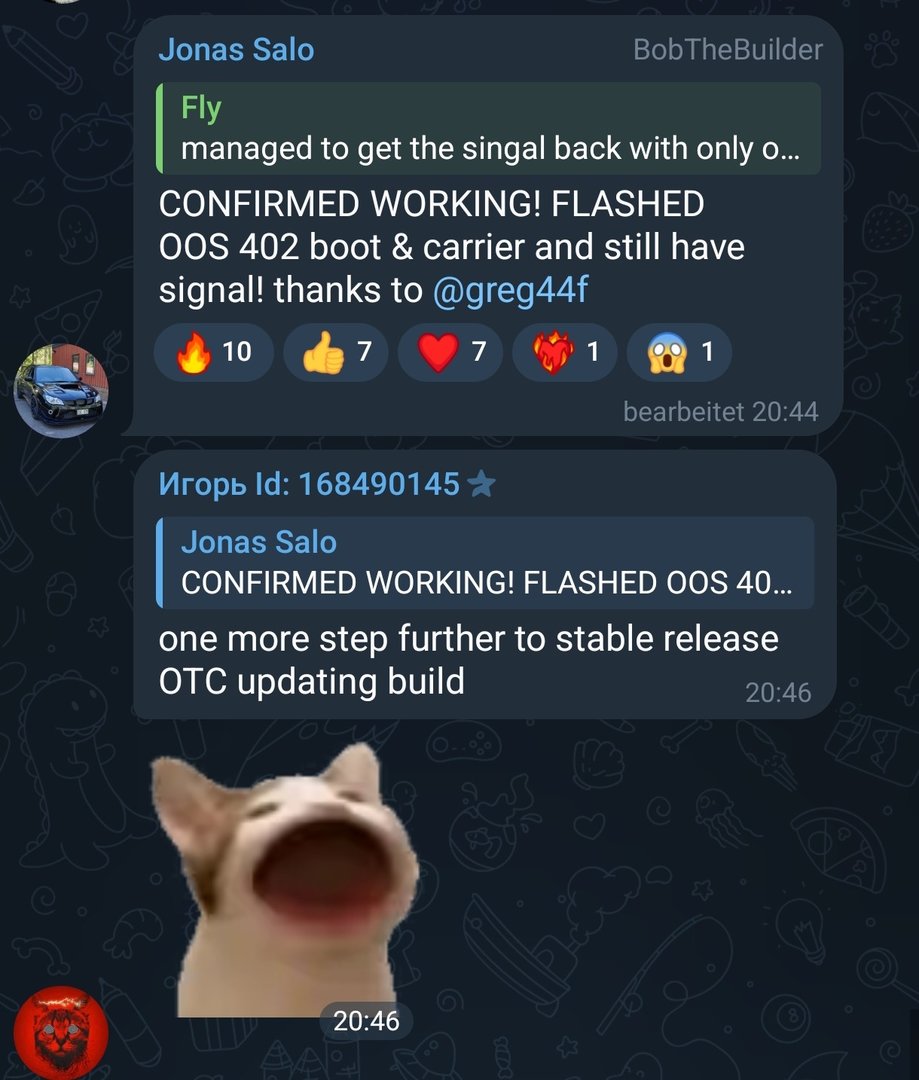
Task: Tap the sticker's 20:46 timestamp badge
Action: tap(366, 1021)
